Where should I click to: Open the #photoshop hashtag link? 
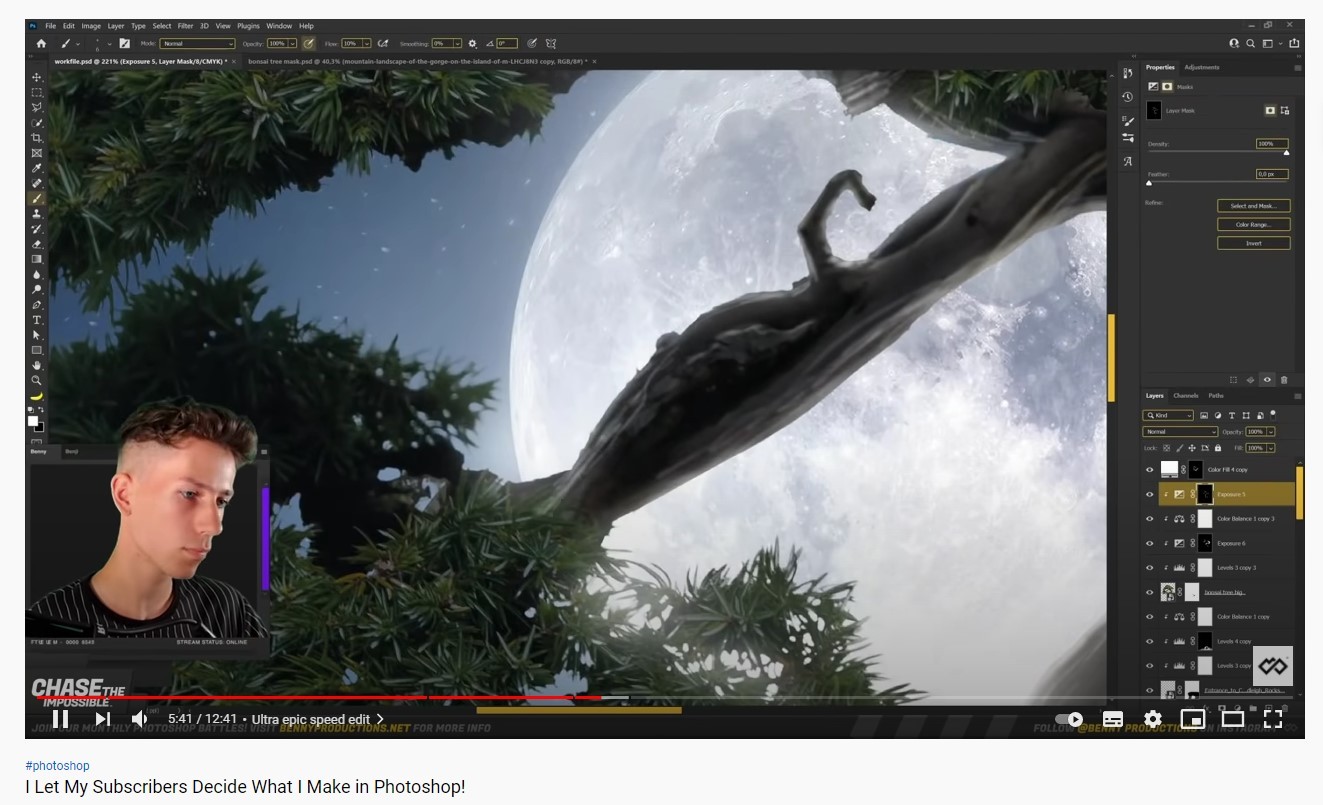pyautogui.click(x=57, y=766)
